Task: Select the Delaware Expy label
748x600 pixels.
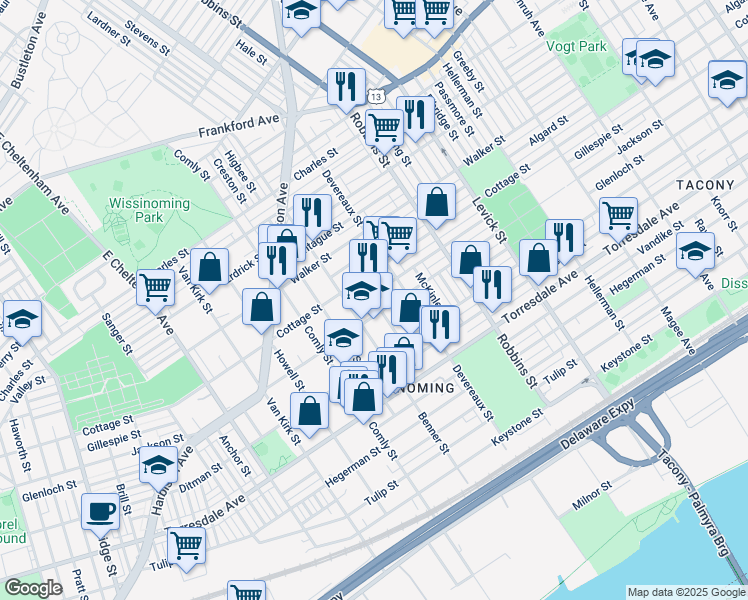Action: tap(597, 424)
